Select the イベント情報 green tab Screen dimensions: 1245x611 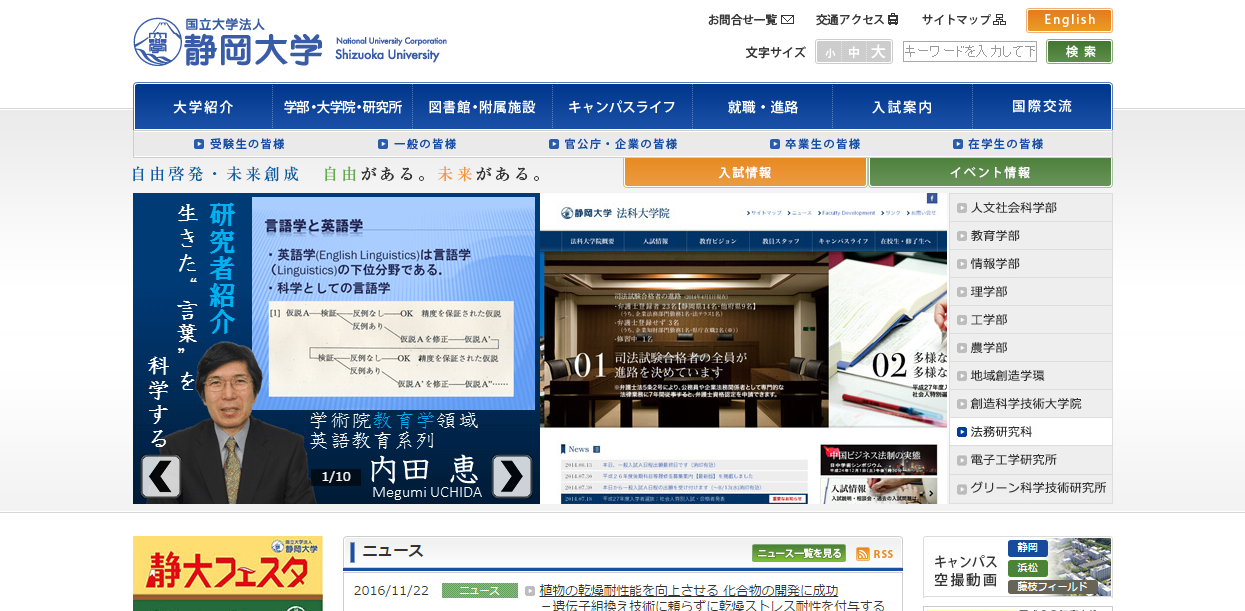coord(990,172)
